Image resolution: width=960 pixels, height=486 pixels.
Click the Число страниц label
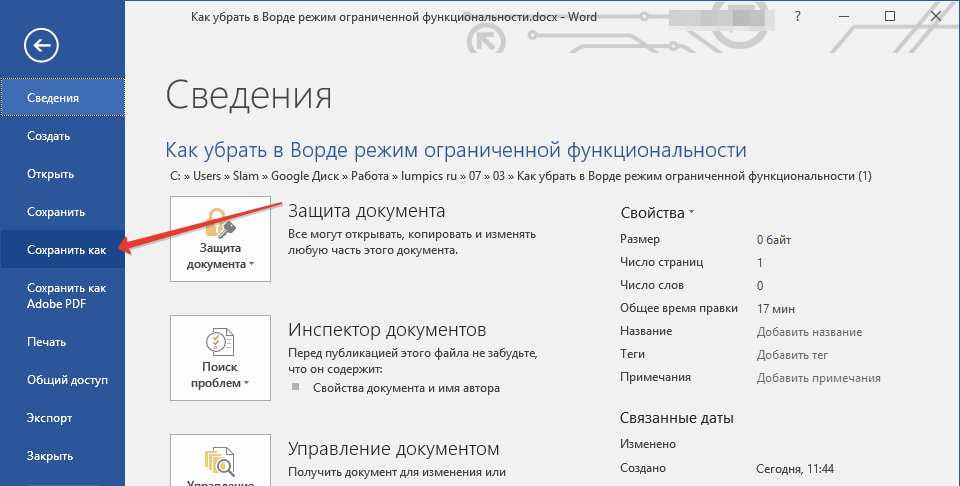click(661, 262)
